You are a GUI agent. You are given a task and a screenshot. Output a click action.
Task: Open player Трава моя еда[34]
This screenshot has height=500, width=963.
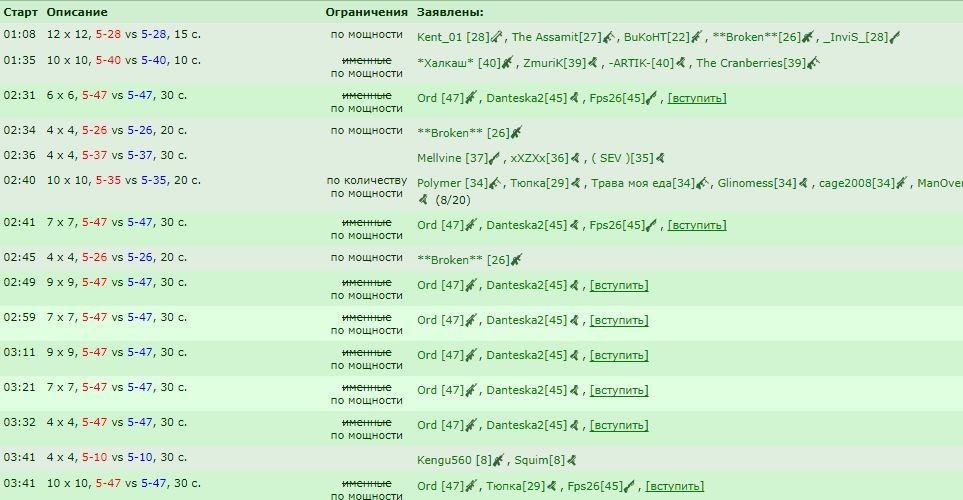(x=643, y=183)
